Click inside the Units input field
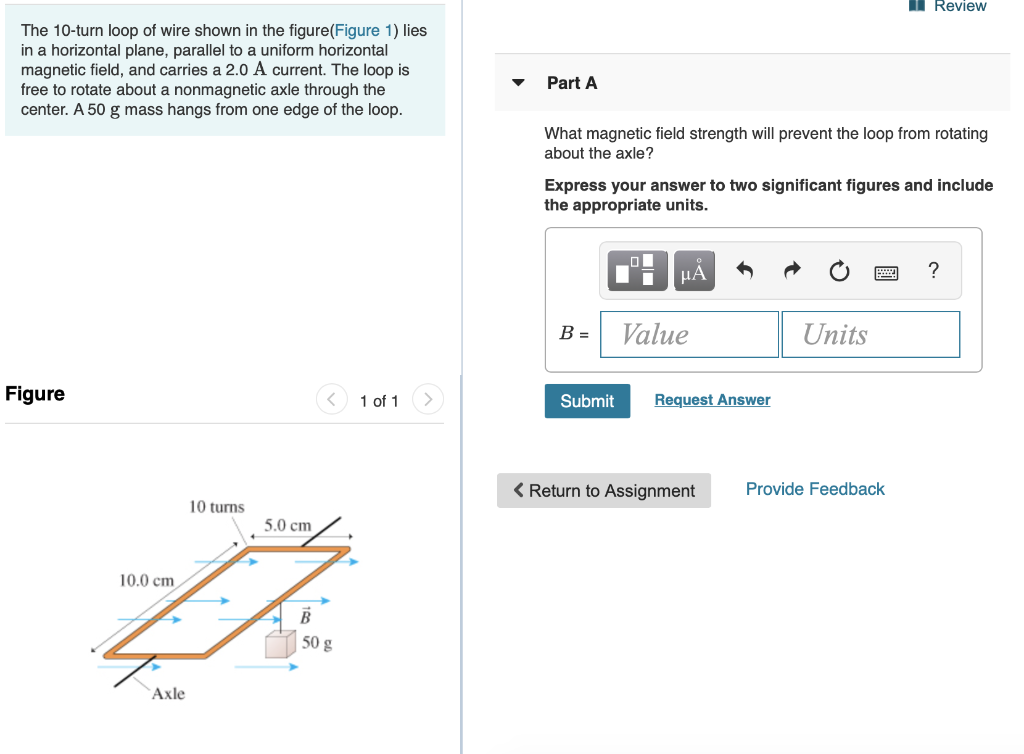Viewport: 1024px width, 754px height. tap(870, 333)
